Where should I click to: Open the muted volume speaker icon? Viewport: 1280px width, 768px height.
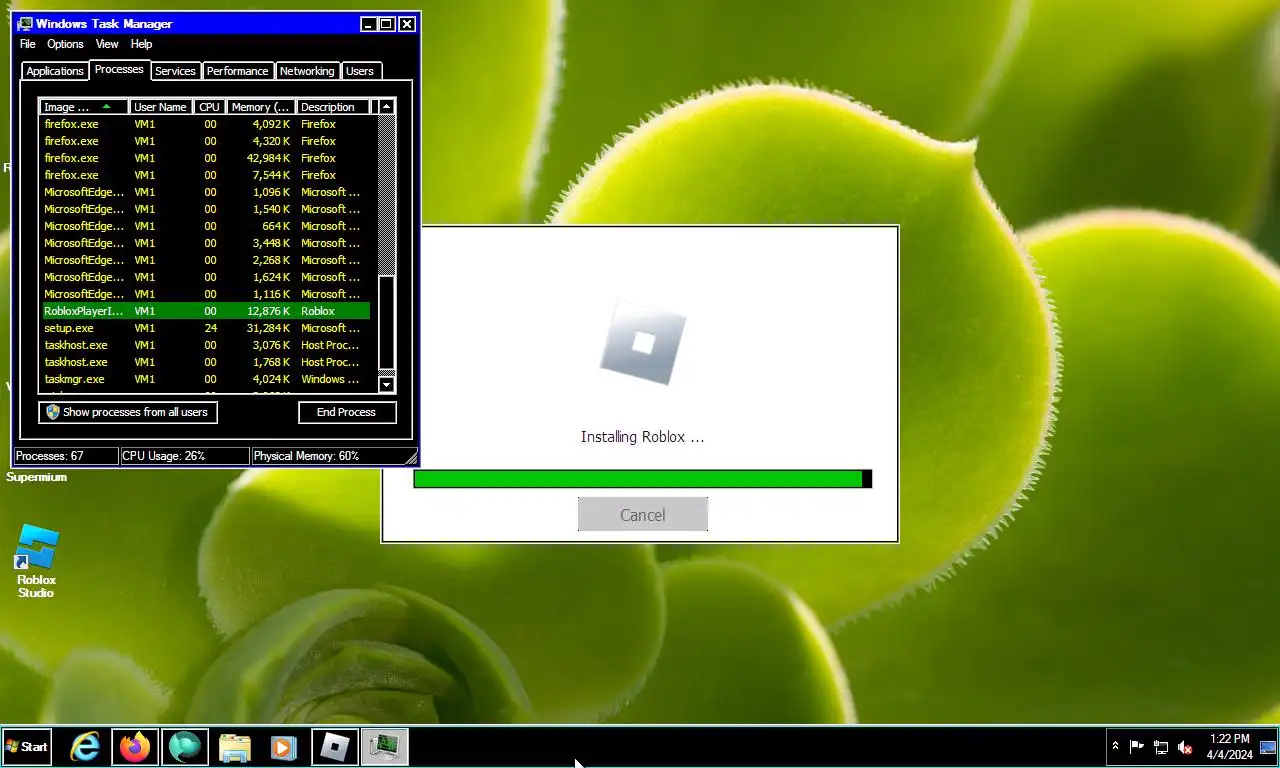pos(1185,747)
